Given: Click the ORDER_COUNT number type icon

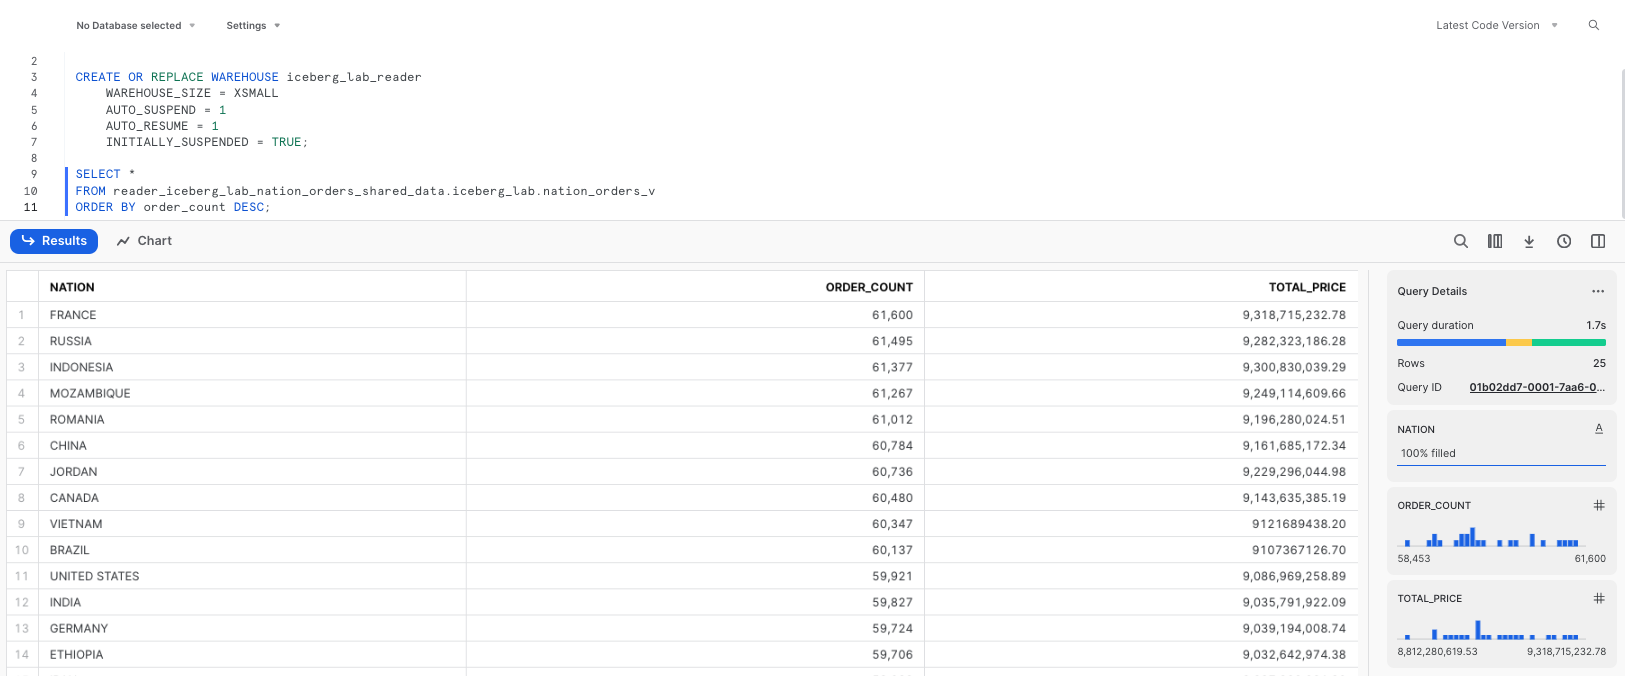Looking at the screenshot, I should (1599, 505).
